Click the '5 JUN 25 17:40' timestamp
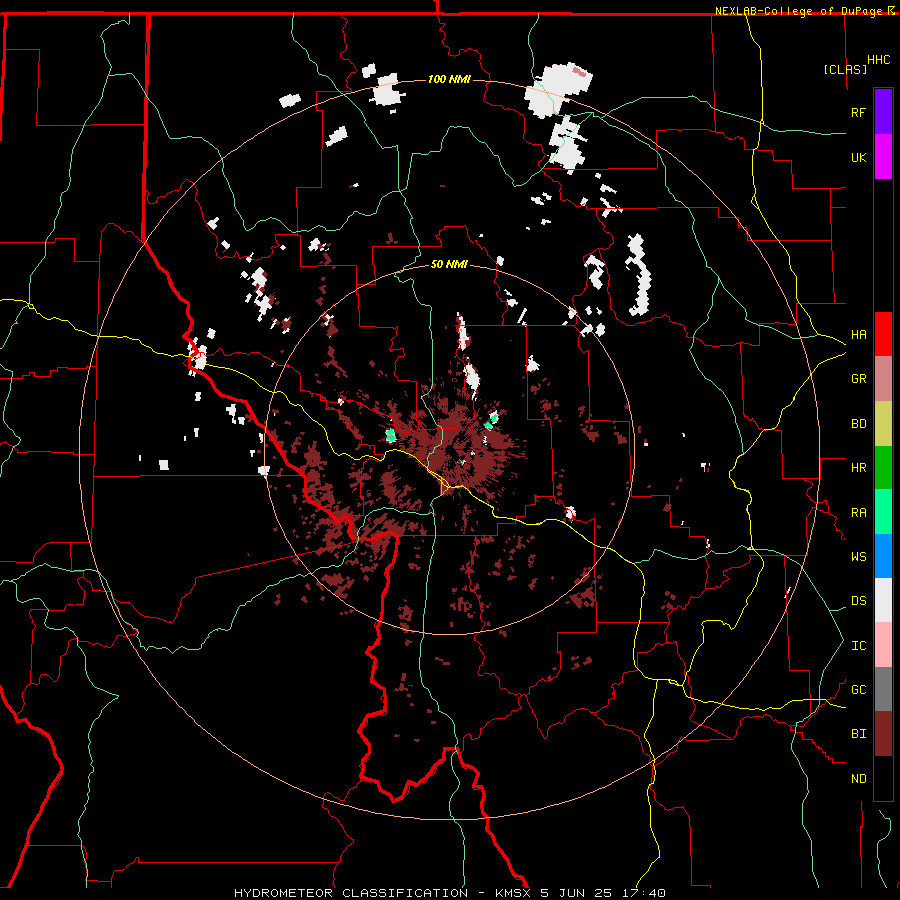The image size is (900, 900). pyautogui.click(x=603, y=893)
